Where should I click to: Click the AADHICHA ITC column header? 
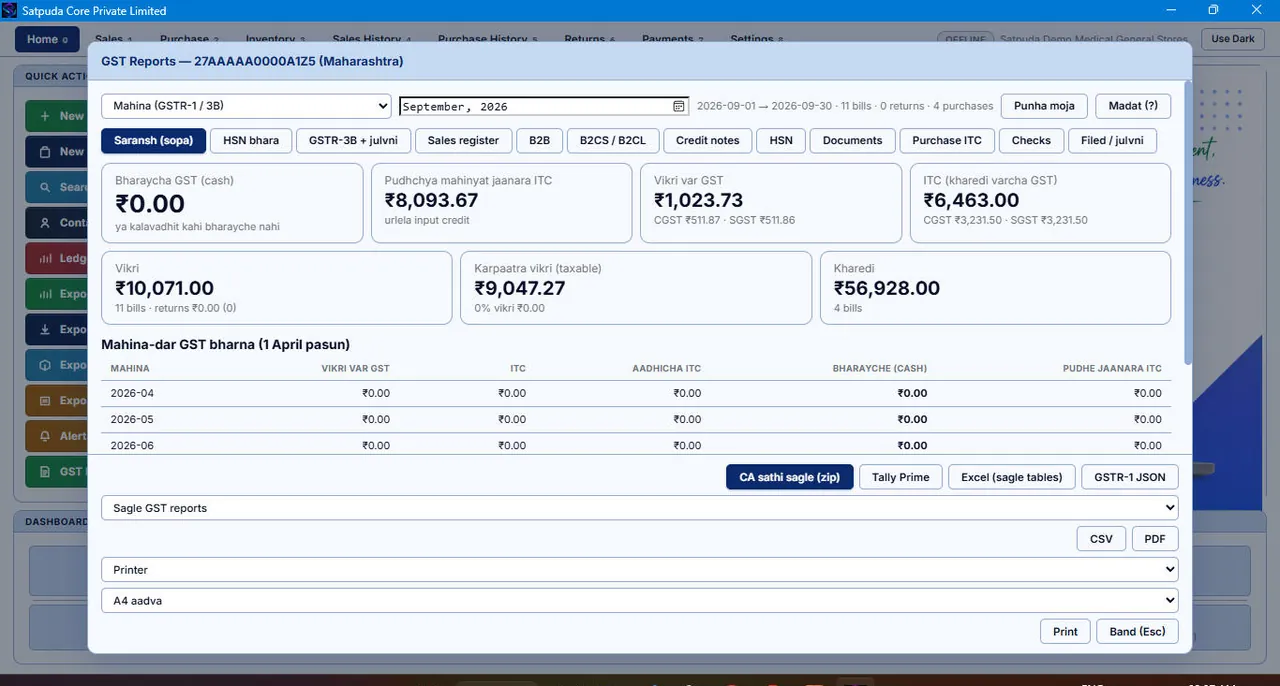point(666,369)
